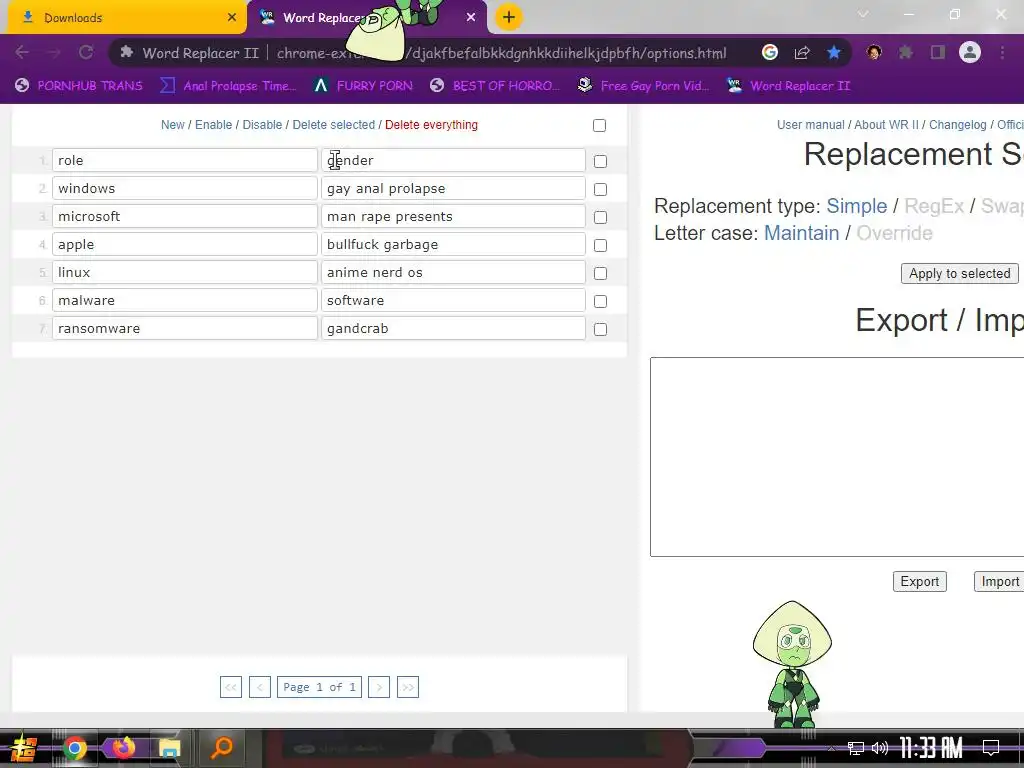Click the 'software' replacement field

(x=453, y=300)
